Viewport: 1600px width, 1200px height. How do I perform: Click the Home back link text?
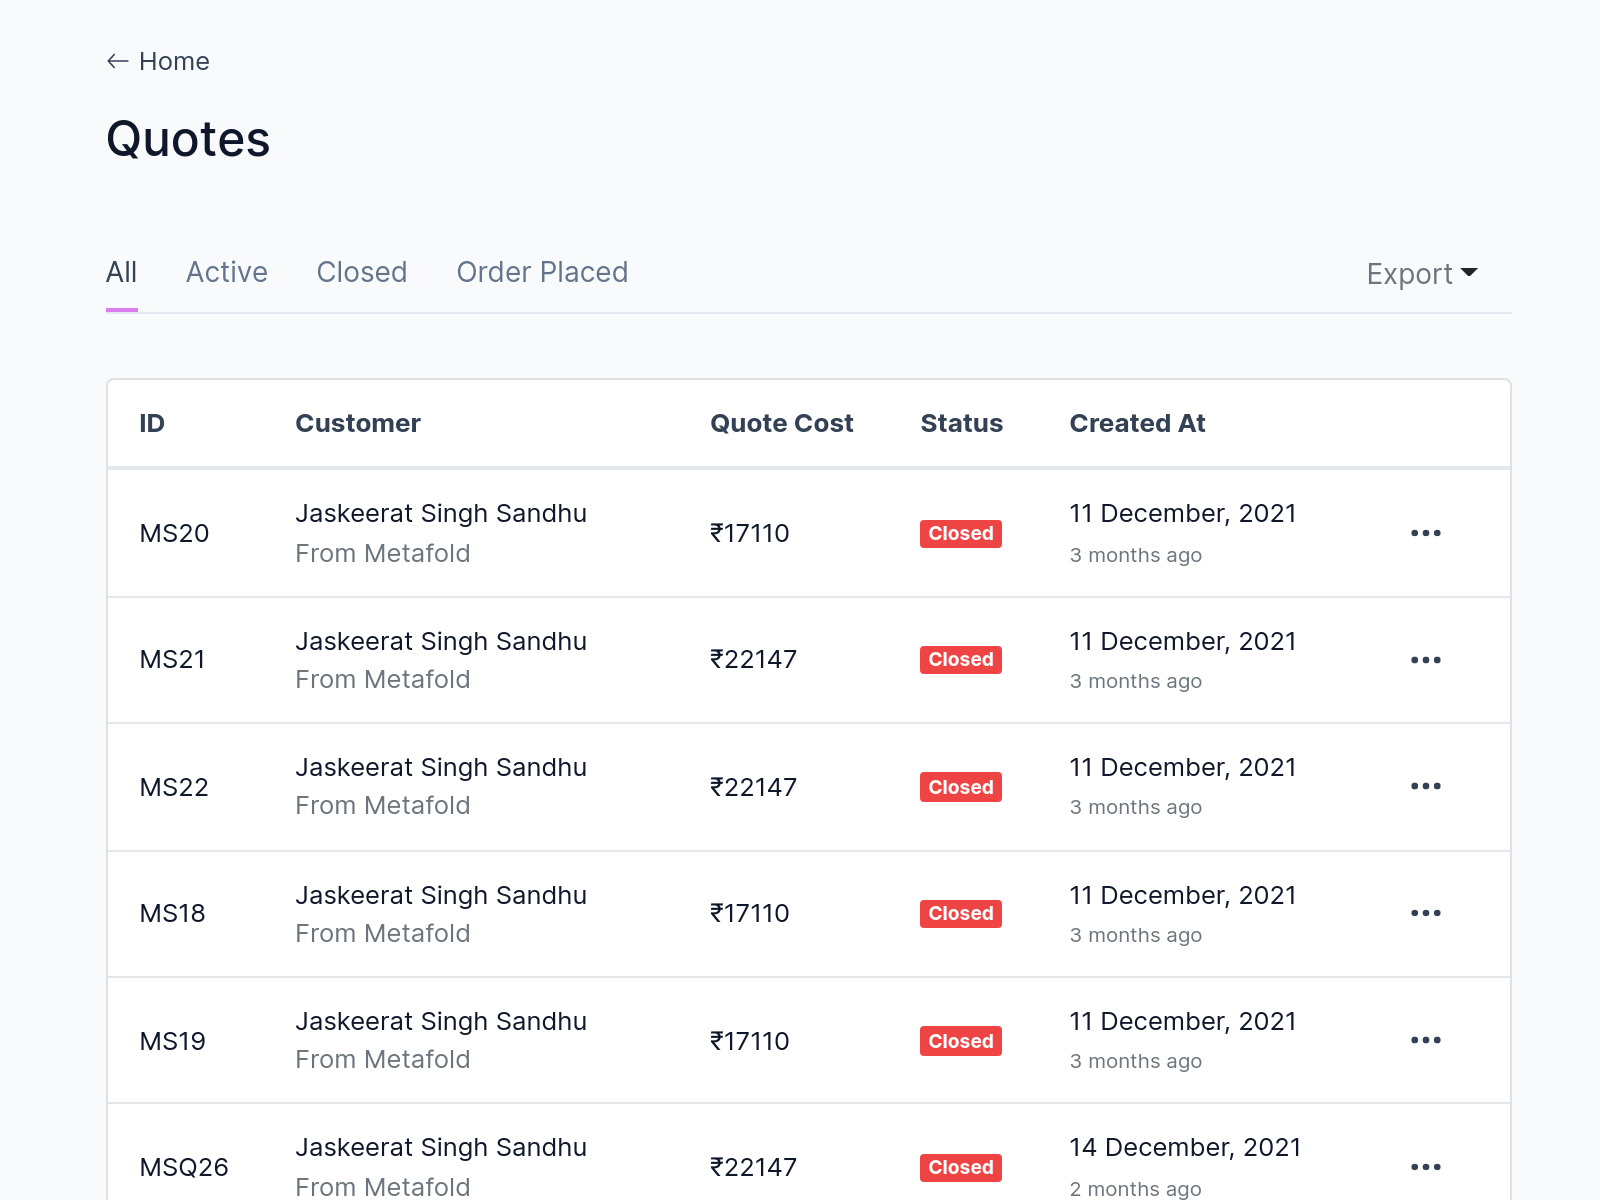(x=174, y=61)
